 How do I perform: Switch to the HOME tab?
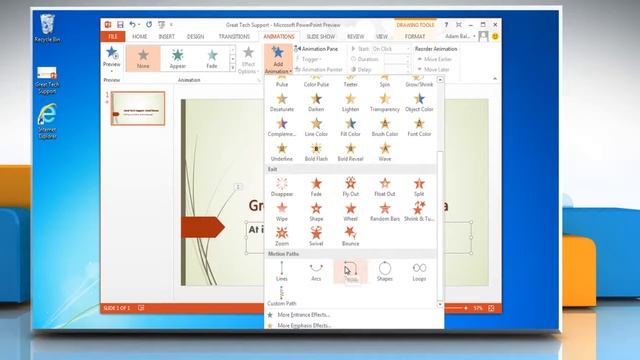click(140, 37)
